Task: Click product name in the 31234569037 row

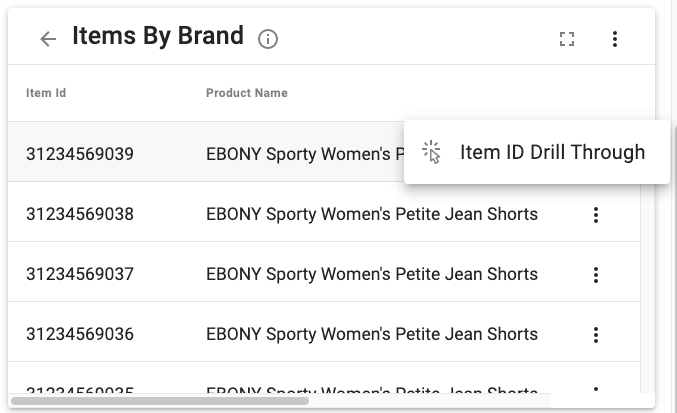Action: pos(372,274)
